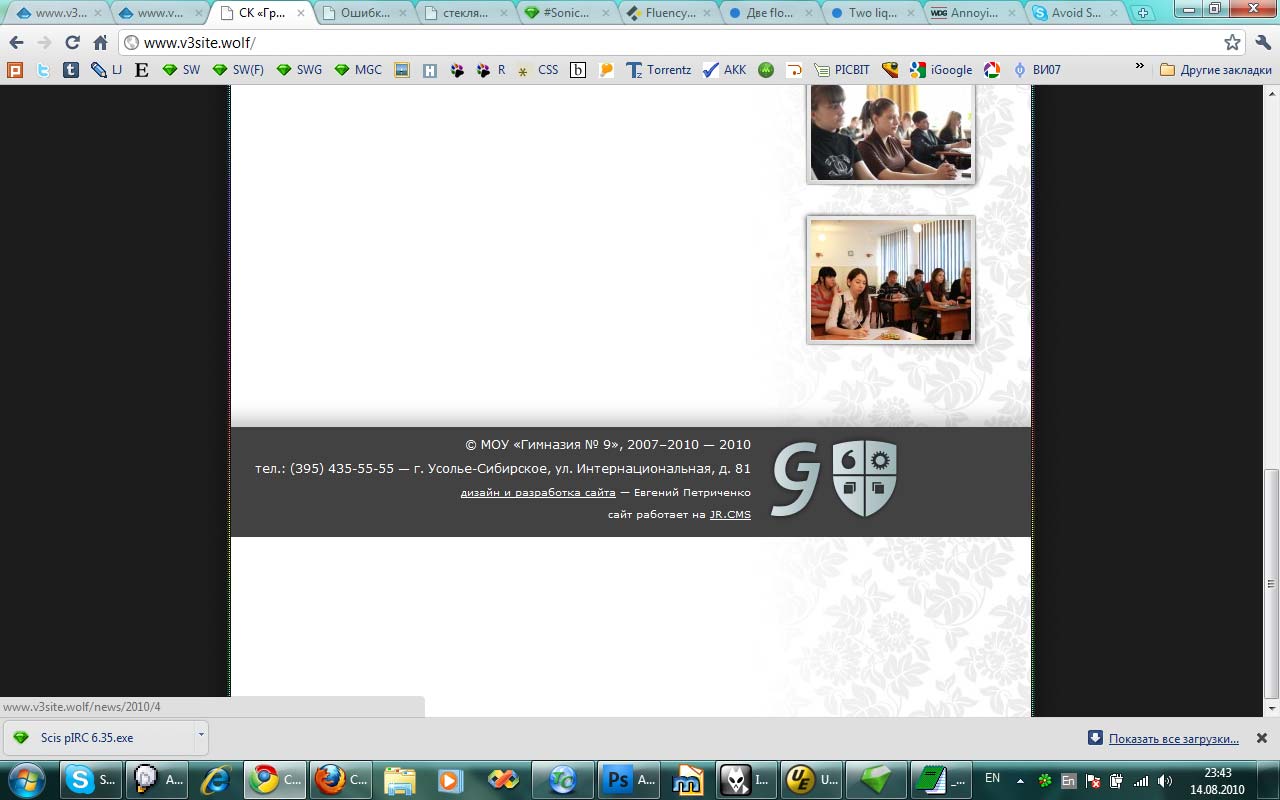Bookmark this page with the star icon
This screenshot has height=800, width=1280.
[1232, 43]
